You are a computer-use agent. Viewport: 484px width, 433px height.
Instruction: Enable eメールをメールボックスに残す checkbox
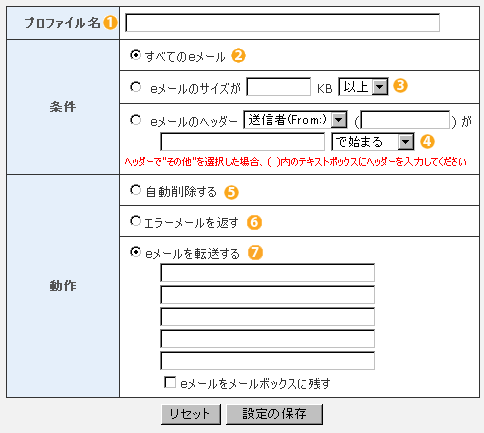pos(170,382)
